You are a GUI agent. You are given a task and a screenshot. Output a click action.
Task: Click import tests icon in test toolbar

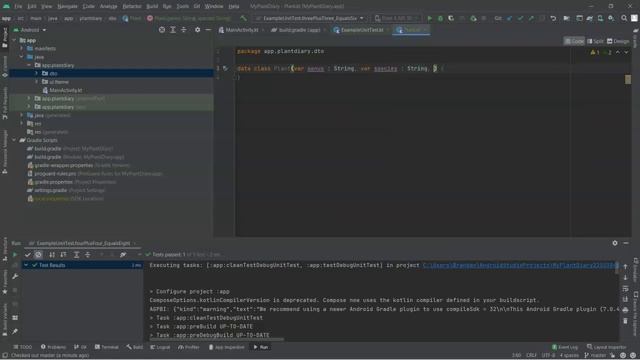click(x=123, y=255)
